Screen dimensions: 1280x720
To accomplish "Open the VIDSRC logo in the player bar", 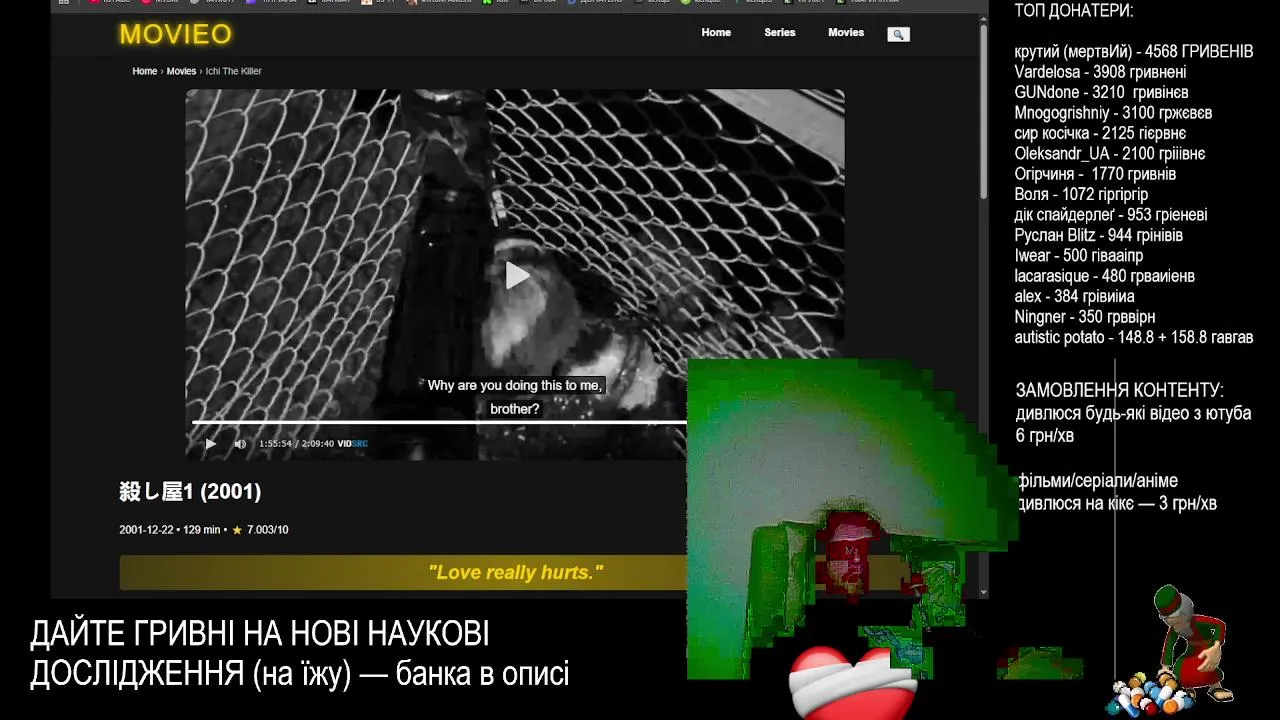I will 353,444.
